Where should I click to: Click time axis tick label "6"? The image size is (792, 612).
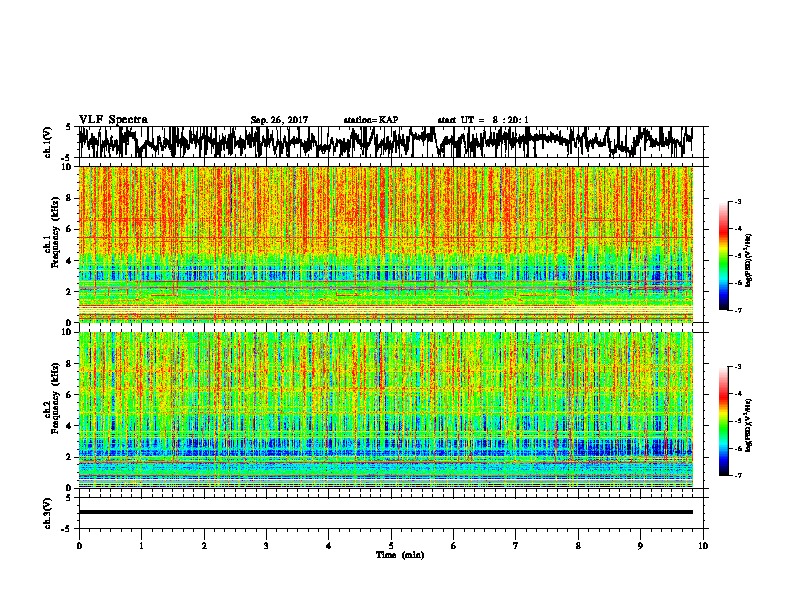coord(453,545)
